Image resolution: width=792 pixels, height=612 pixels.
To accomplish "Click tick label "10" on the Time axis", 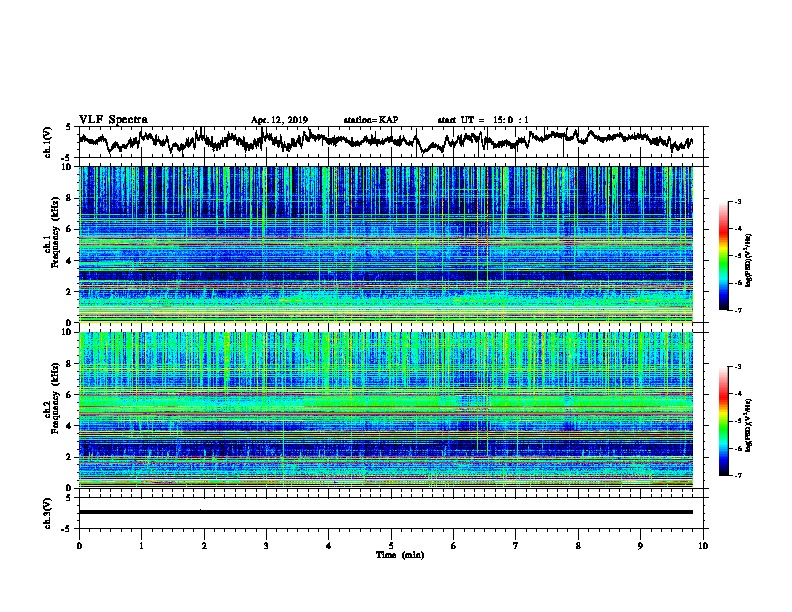I will tap(703, 546).
